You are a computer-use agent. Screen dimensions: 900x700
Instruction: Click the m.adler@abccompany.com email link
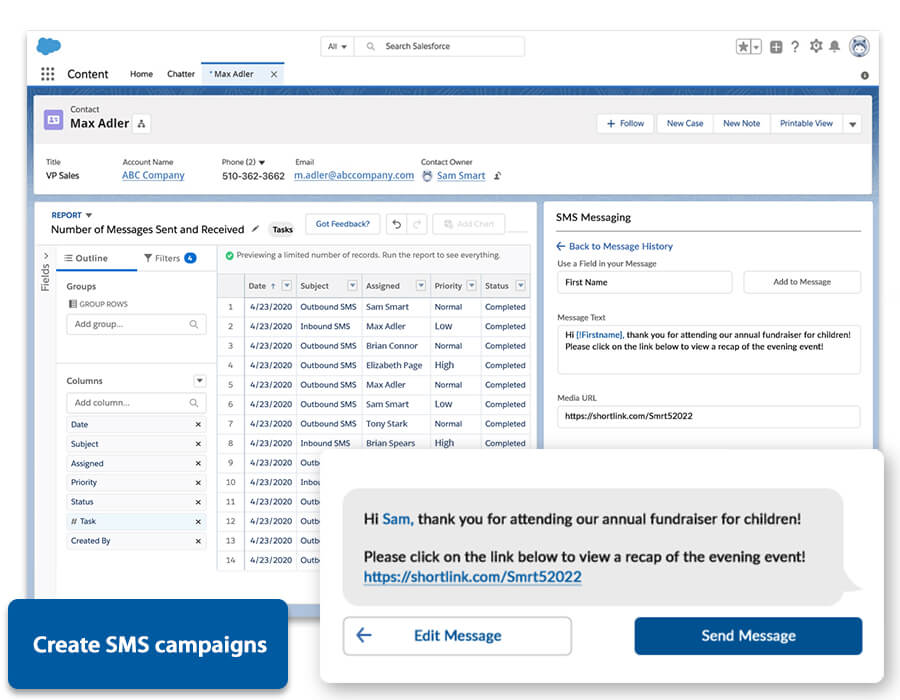pos(354,176)
